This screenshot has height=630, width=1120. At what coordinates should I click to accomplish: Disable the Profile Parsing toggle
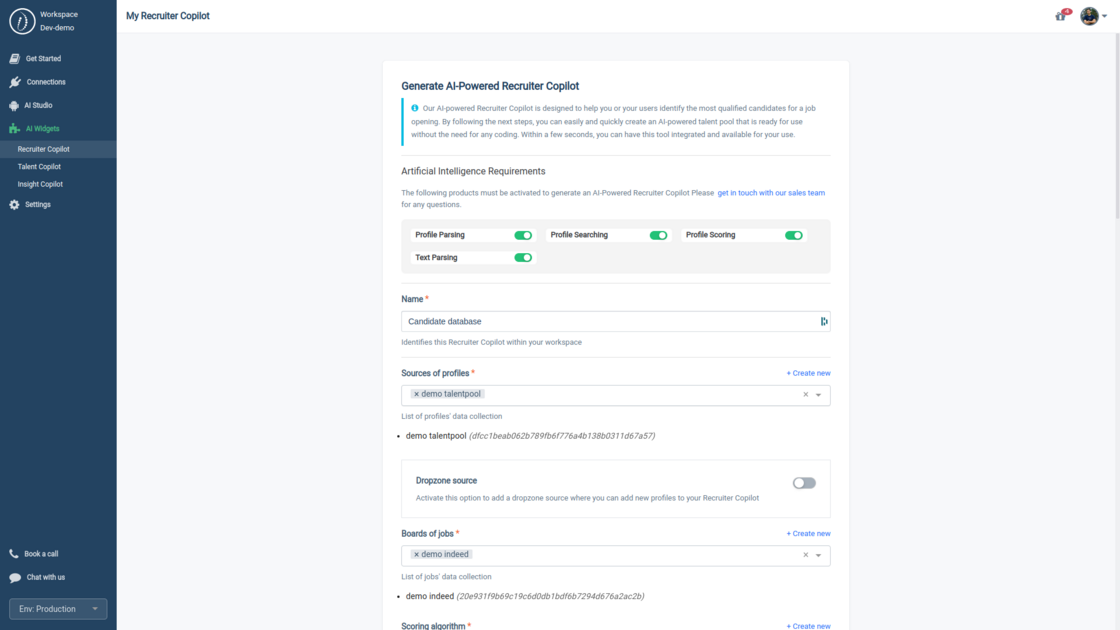pos(524,234)
